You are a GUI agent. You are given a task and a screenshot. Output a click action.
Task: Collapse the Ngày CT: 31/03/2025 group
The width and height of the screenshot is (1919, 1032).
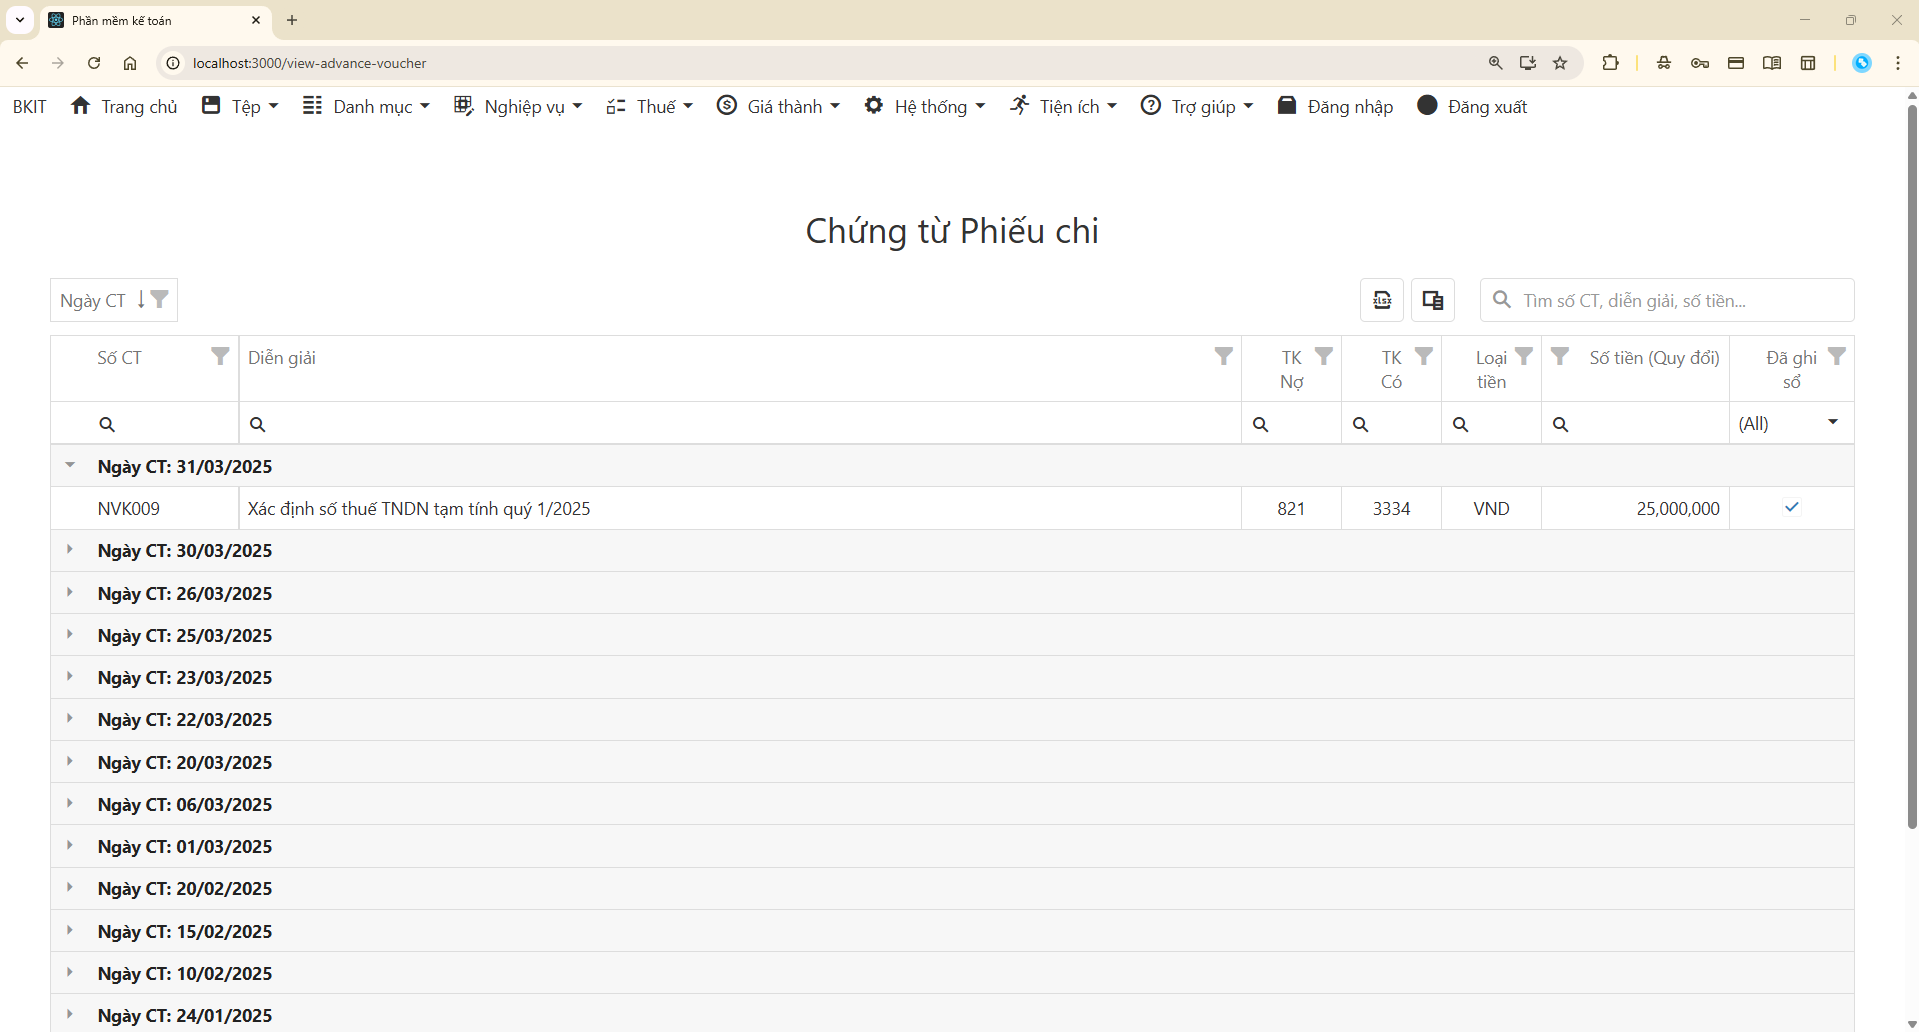pos(69,464)
